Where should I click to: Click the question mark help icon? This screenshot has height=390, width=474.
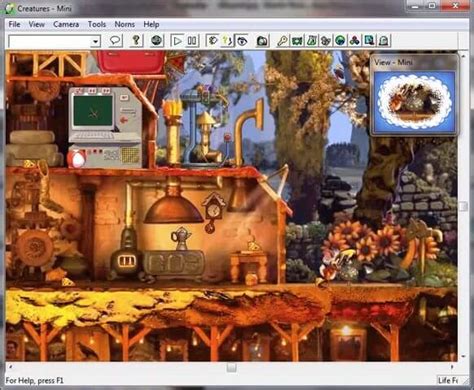[x=136, y=41]
